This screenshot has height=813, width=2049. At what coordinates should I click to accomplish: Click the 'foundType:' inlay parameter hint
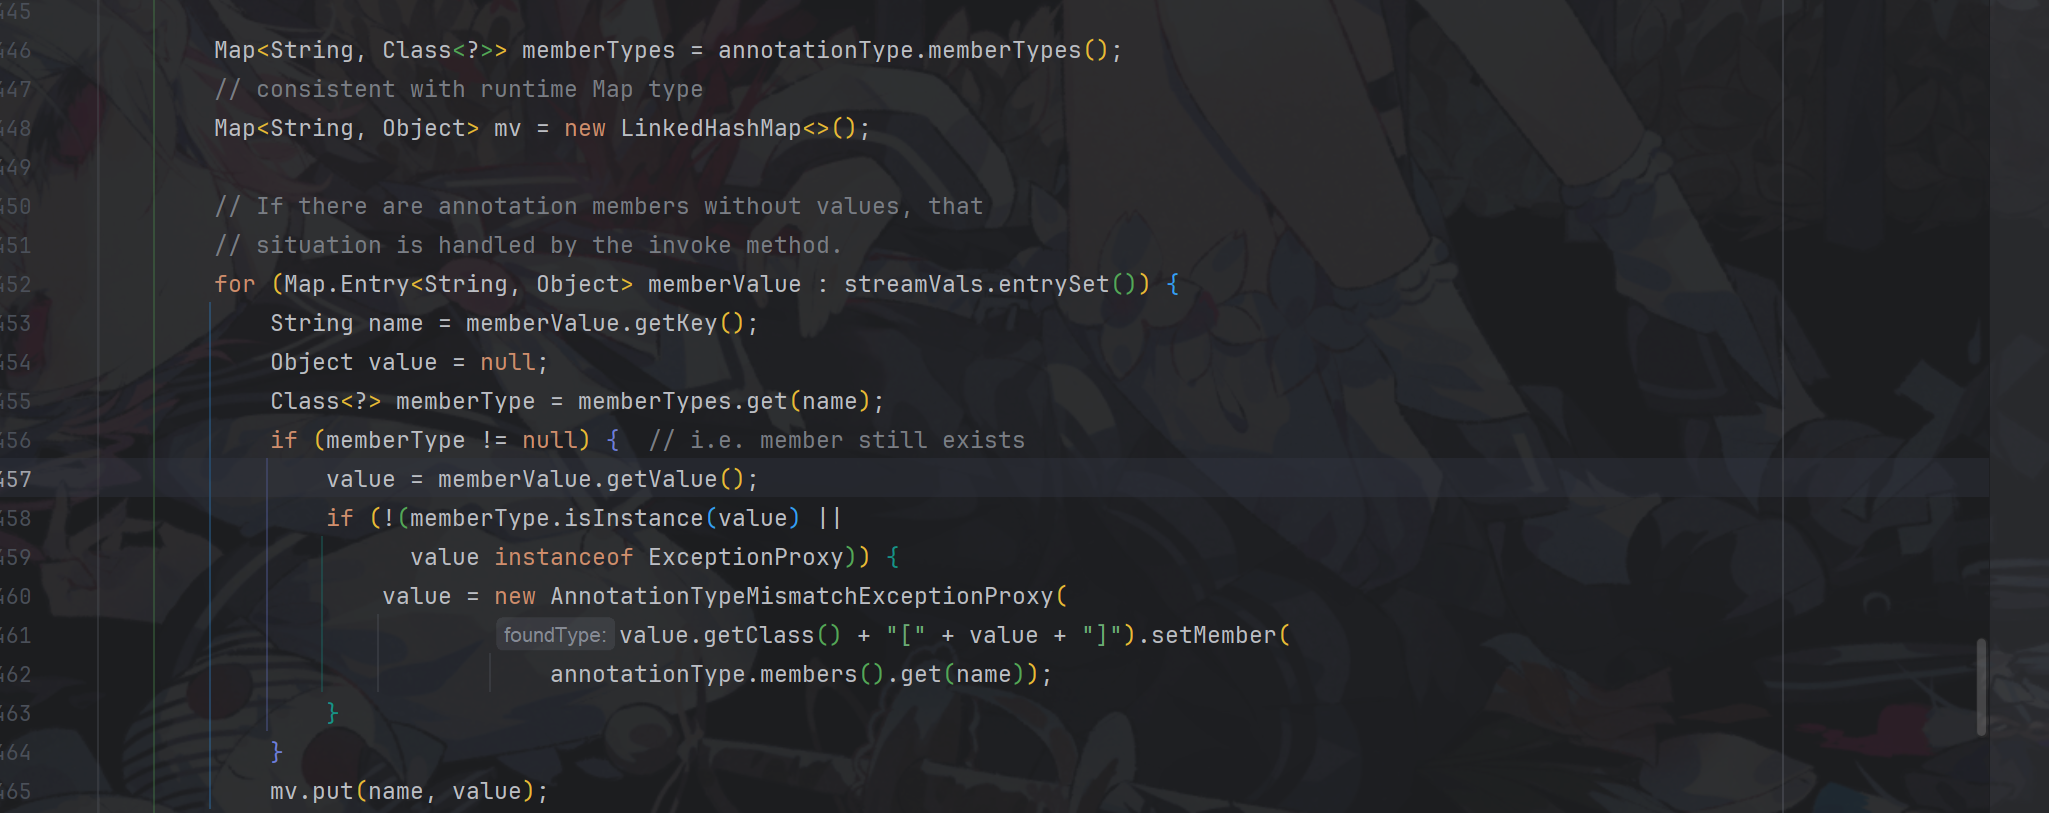(x=554, y=635)
